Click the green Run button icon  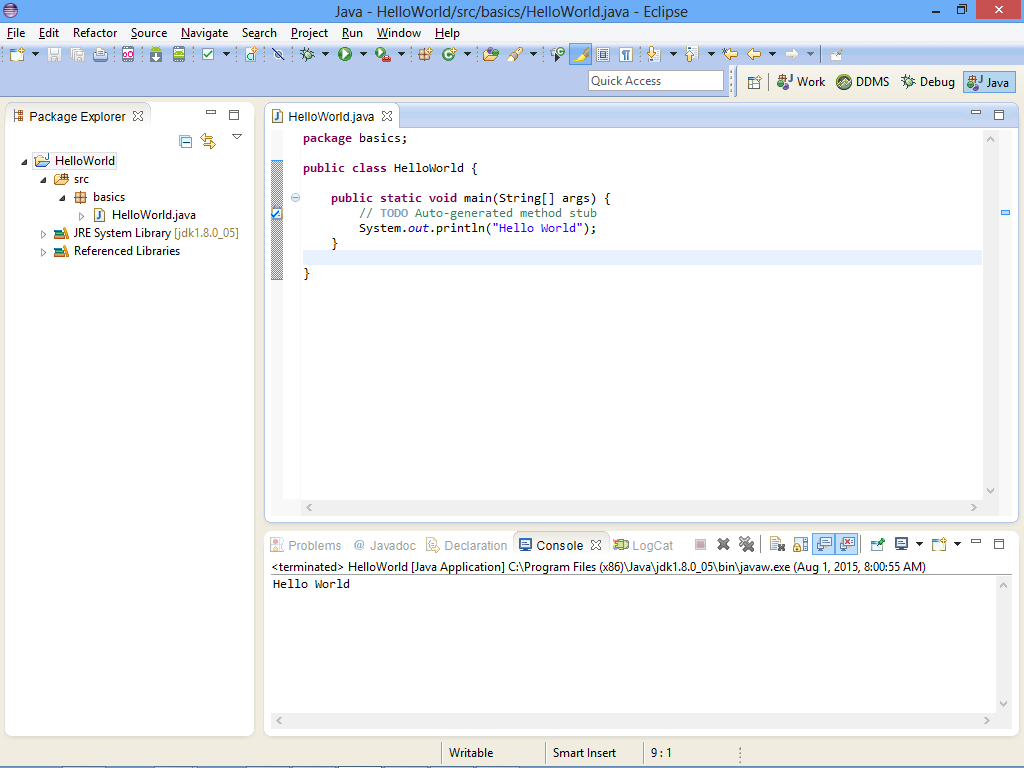pos(345,55)
